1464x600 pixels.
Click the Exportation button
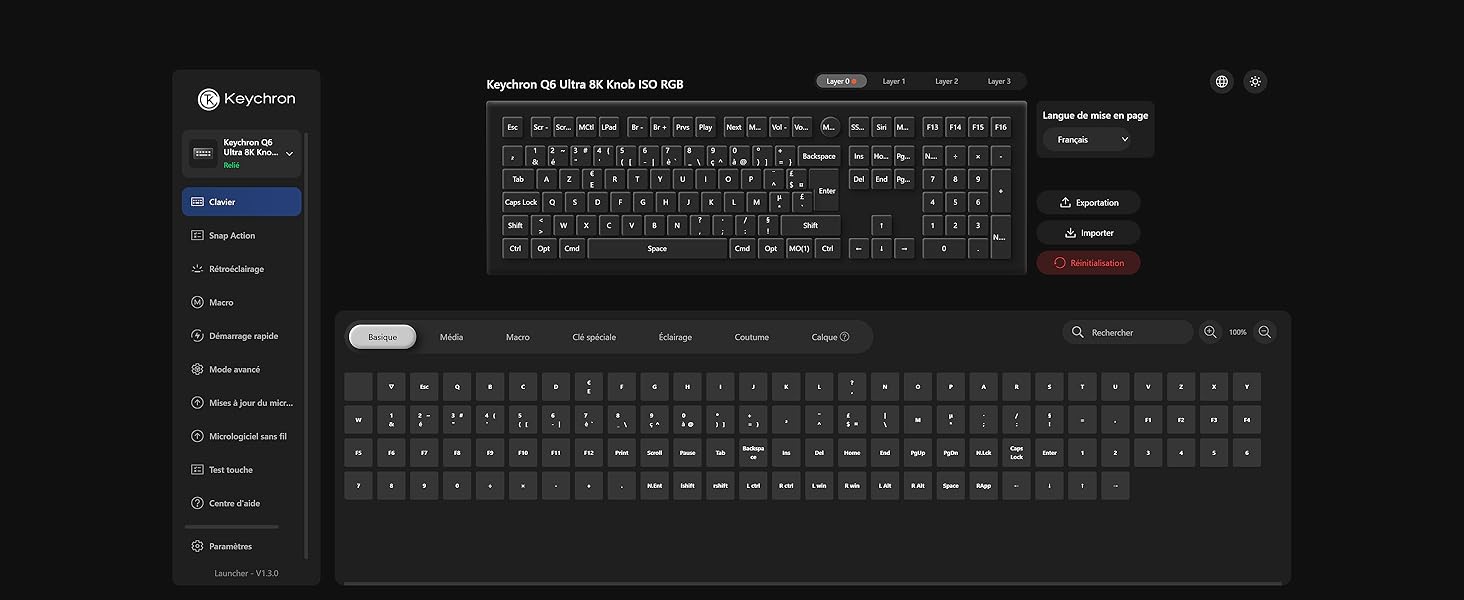point(1088,203)
